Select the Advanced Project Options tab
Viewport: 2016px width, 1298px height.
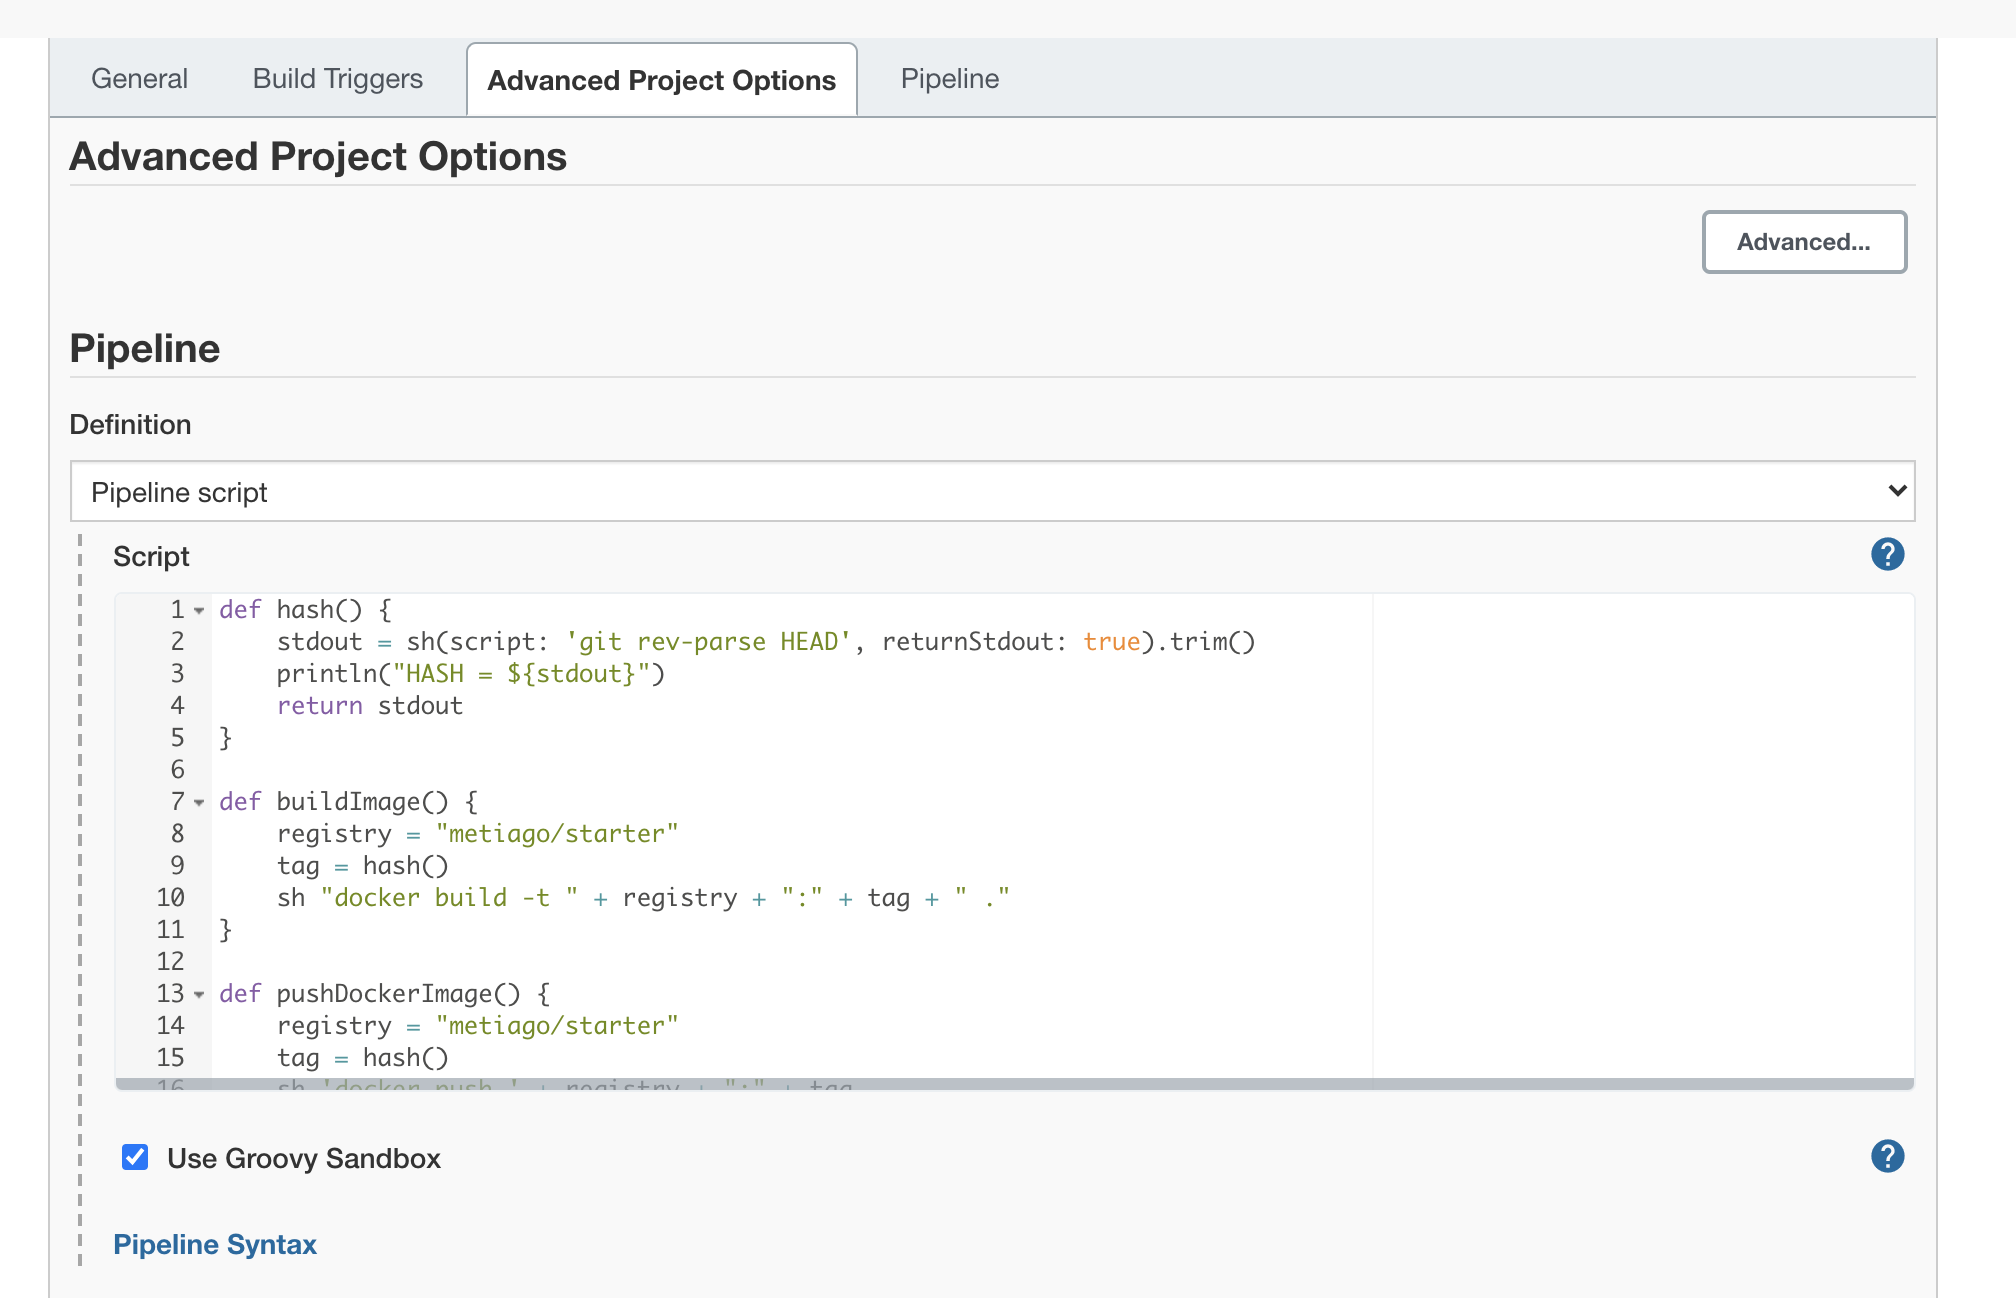pos(662,80)
